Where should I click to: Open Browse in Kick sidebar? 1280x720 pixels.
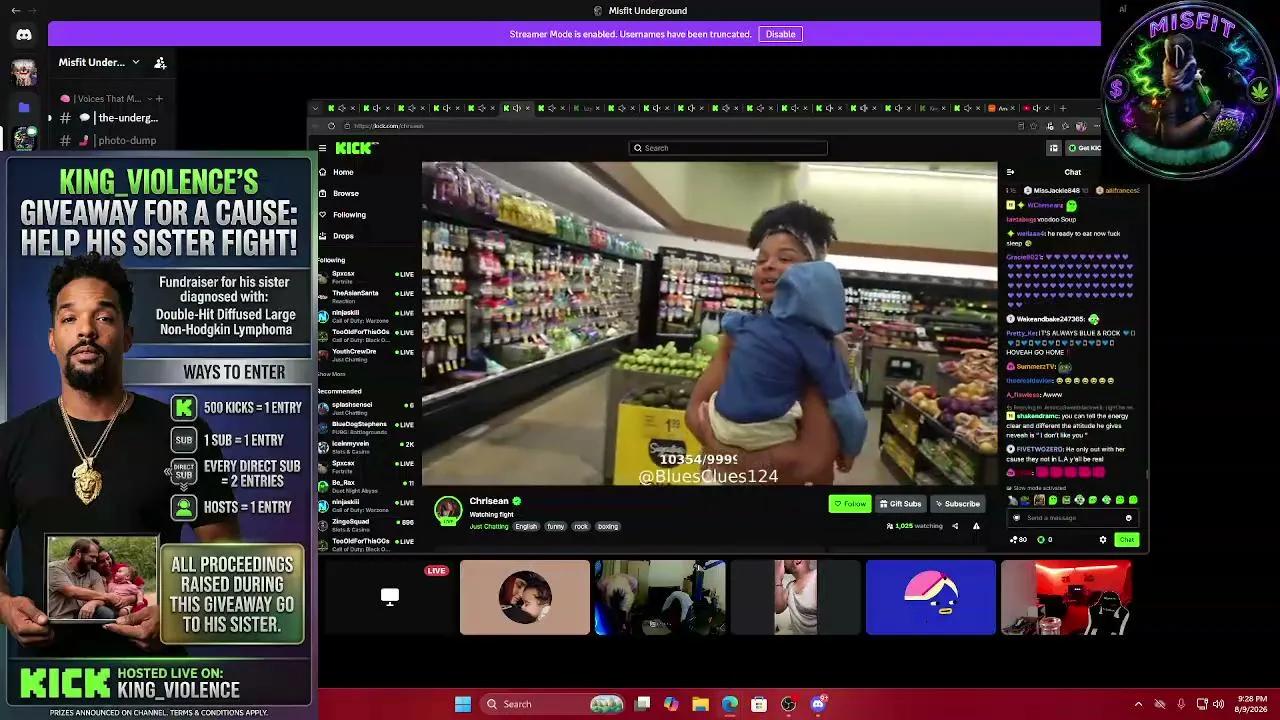tap(346, 193)
